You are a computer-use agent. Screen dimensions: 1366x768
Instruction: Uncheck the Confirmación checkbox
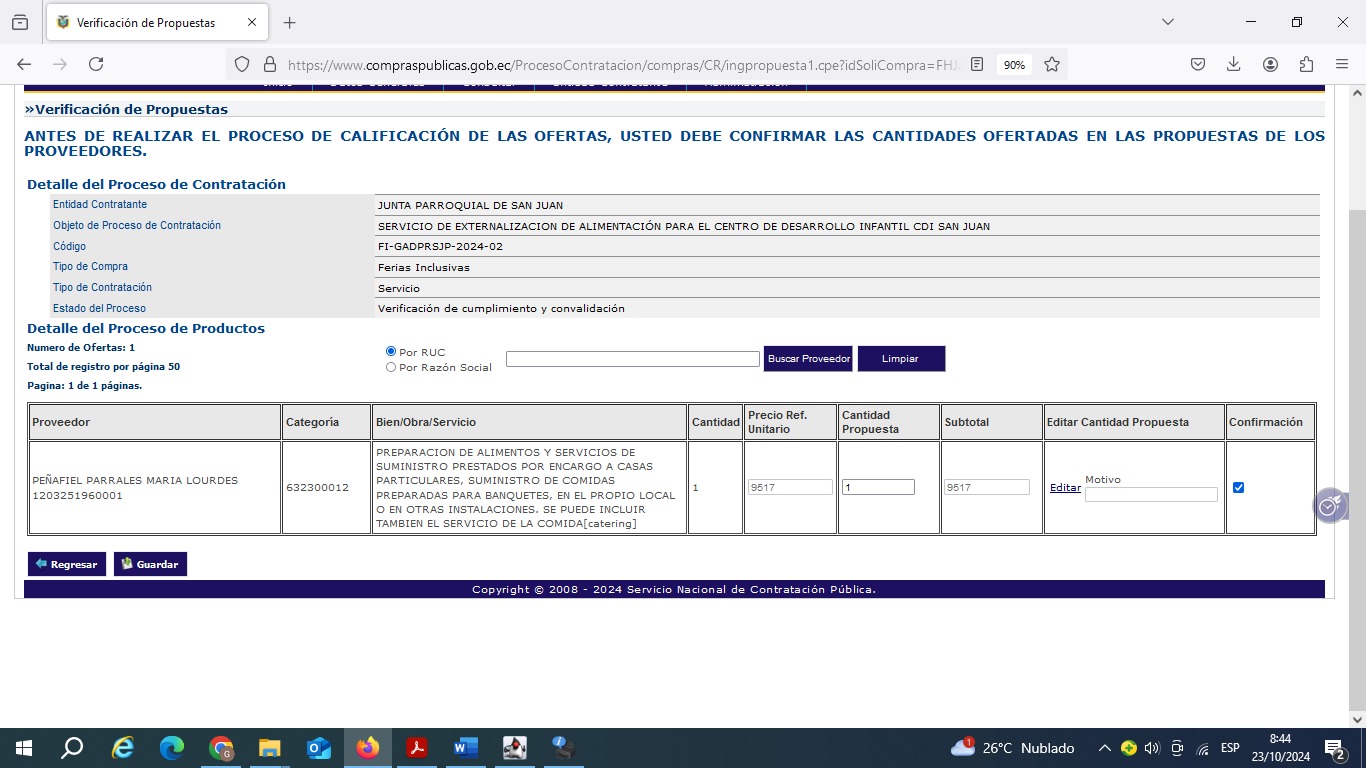pyautogui.click(x=1238, y=488)
